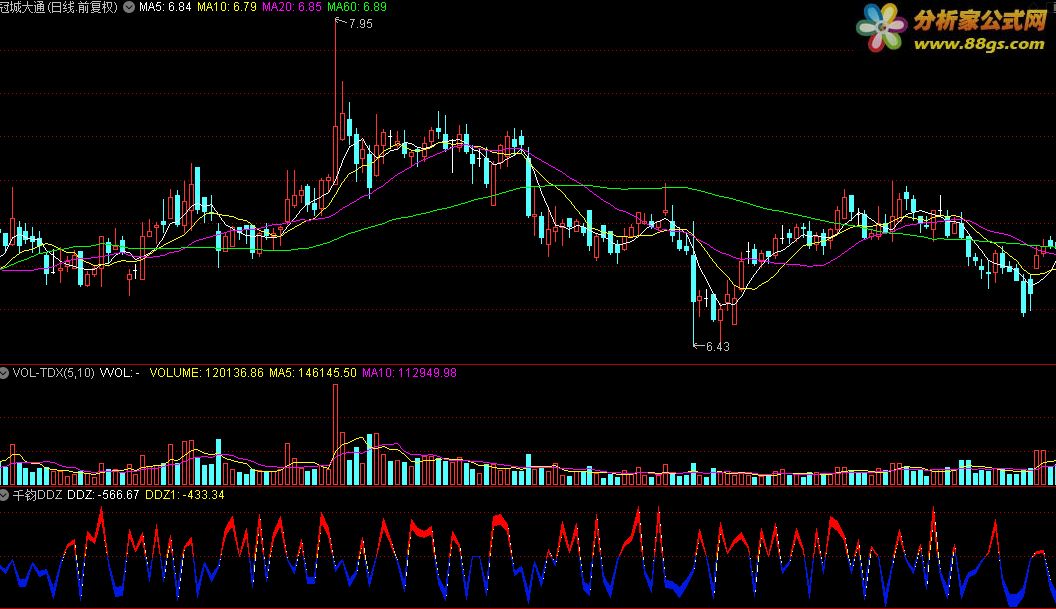Select the MA5: 6.84 label
Screen dimensions: 1056x609
click(x=165, y=7)
